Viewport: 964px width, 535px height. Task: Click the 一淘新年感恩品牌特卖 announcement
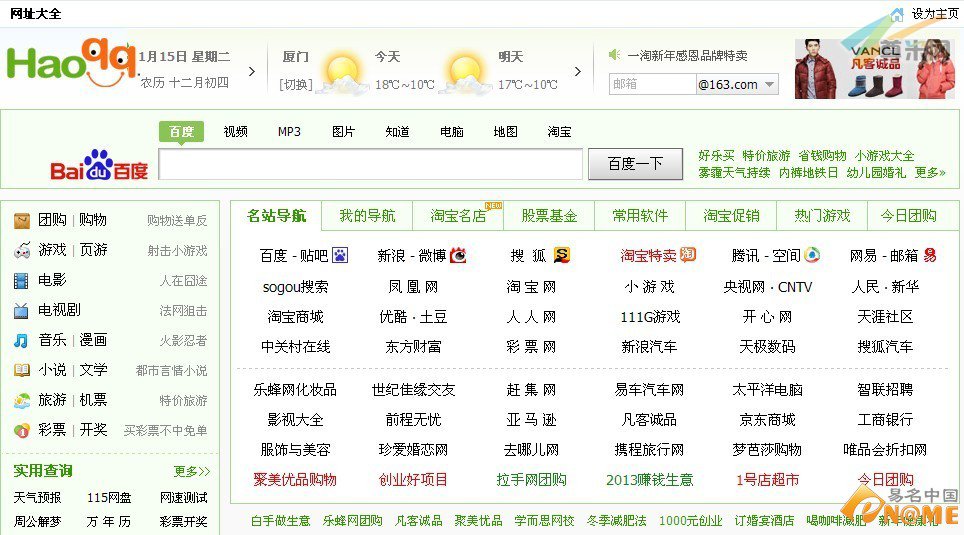coord(687,56)
